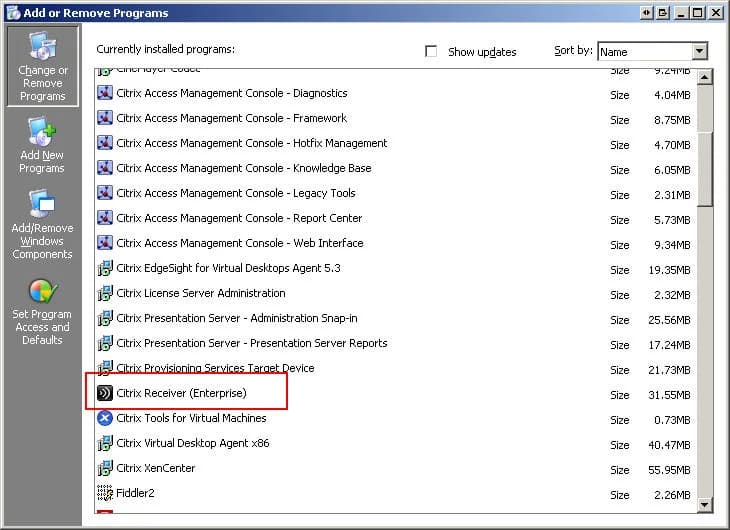This screenshot has height=530, width=730.
Task: Click icon of Console - Report Center entry
Action: pyautogui.click(x=105, y=218)
